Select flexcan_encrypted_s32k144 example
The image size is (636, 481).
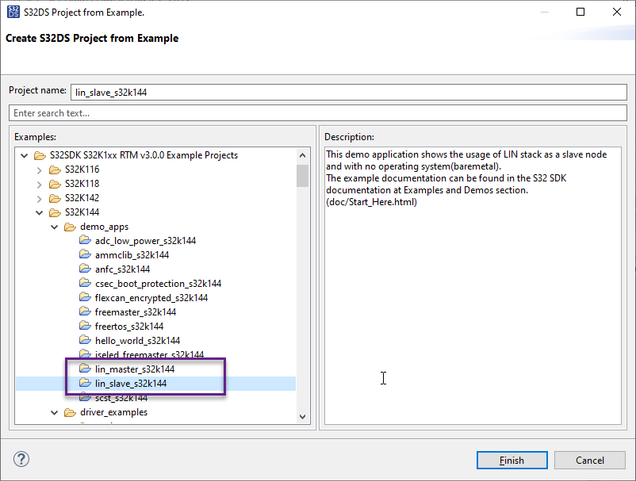[151, 298]
